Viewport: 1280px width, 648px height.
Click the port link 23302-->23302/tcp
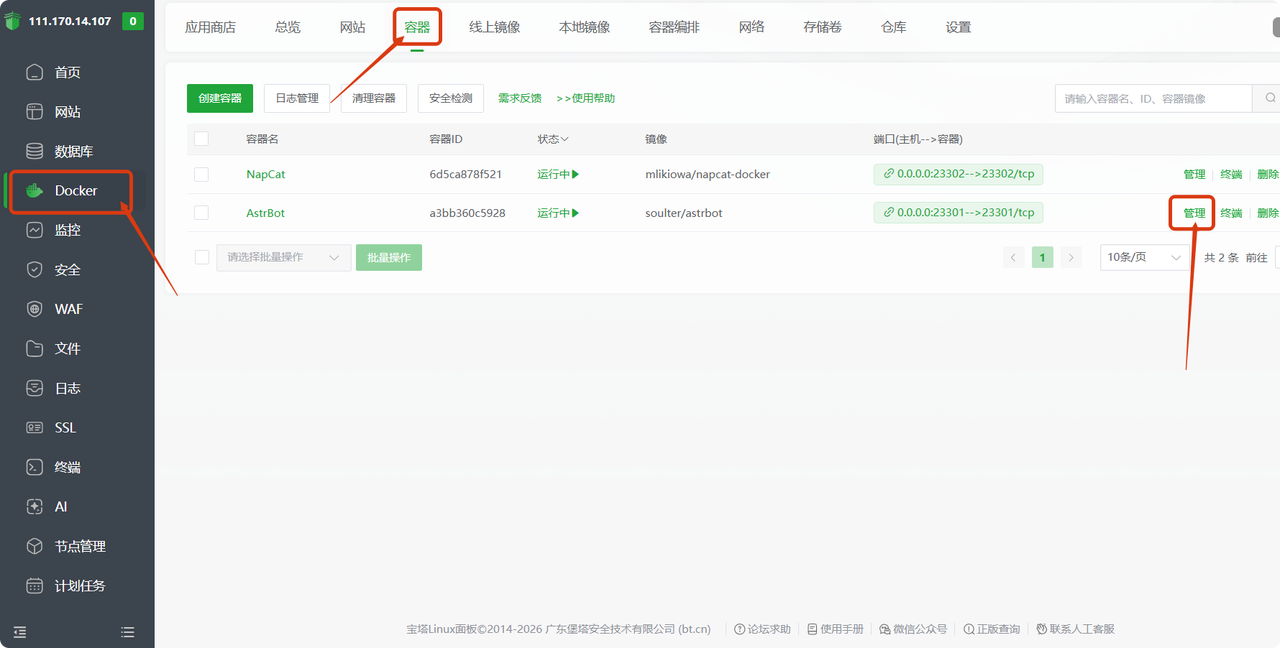(958, 174)
